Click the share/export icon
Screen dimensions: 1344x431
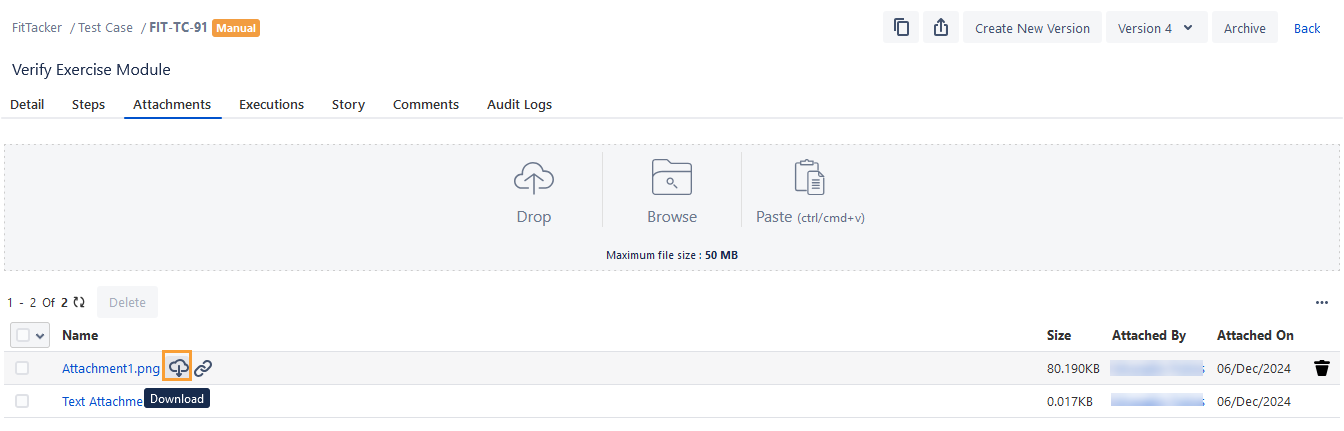(x=941, y=28)
